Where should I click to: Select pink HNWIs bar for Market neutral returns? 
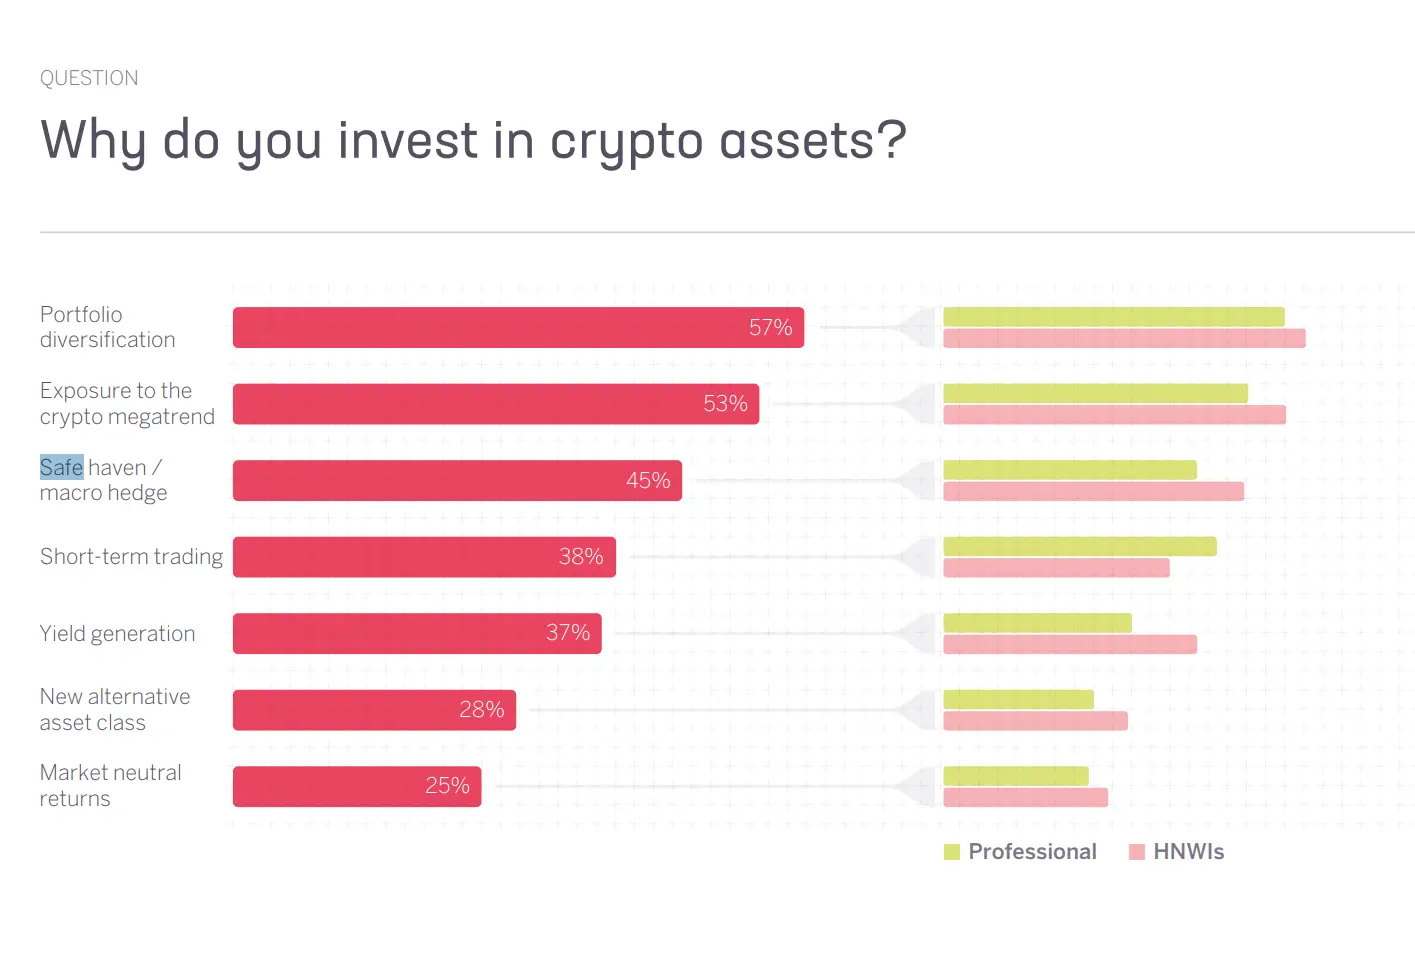pos(1025,798)
